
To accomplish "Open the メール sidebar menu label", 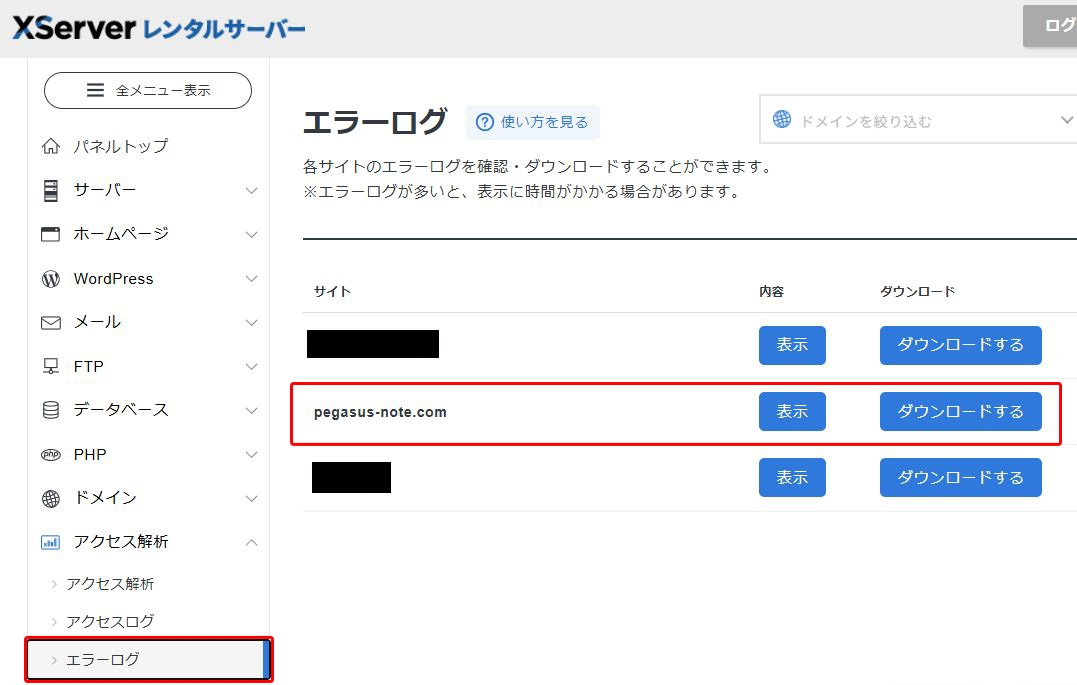I will [97, 322].
